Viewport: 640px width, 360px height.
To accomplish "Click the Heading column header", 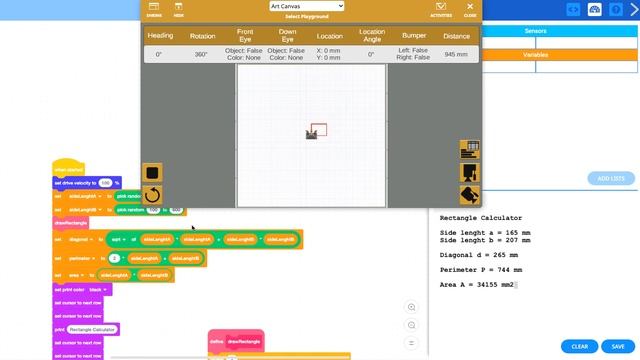I will click(160, 36).
